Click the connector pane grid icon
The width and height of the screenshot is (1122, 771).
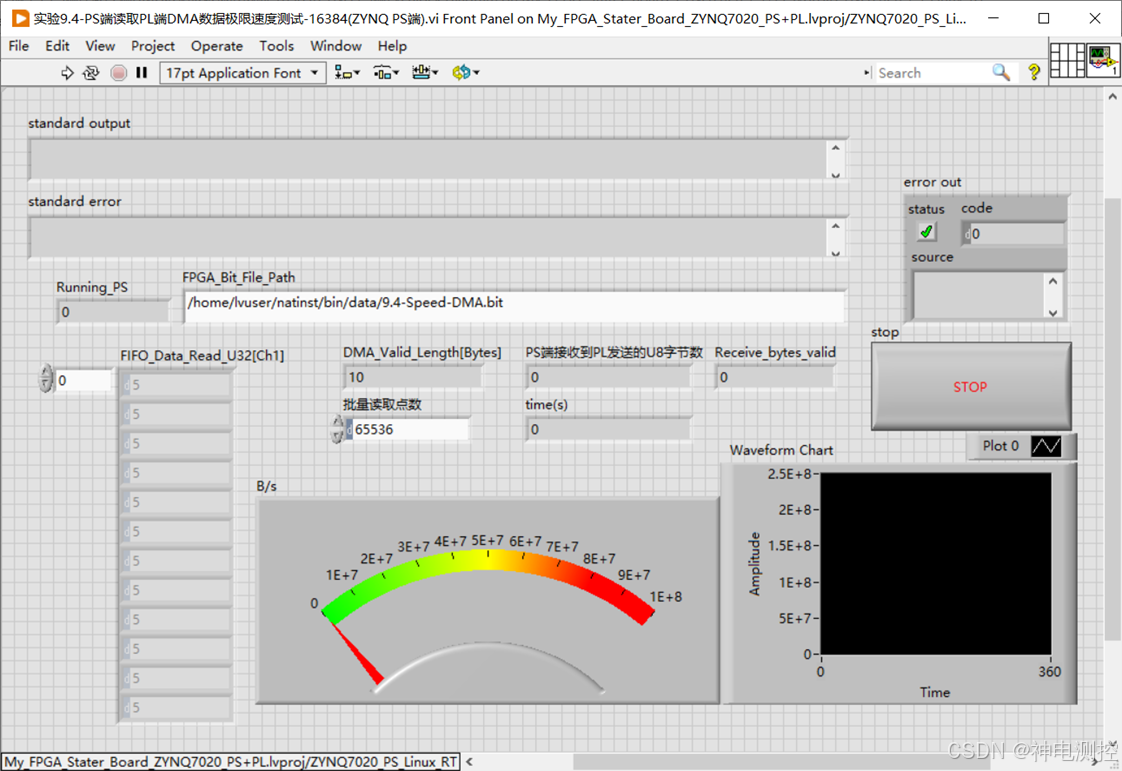click(1067, 60)
